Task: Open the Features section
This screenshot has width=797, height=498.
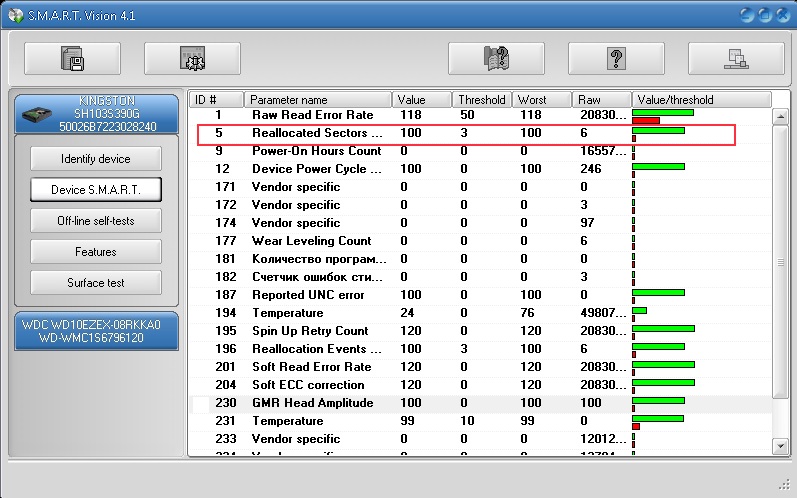Action: [96, 252]
